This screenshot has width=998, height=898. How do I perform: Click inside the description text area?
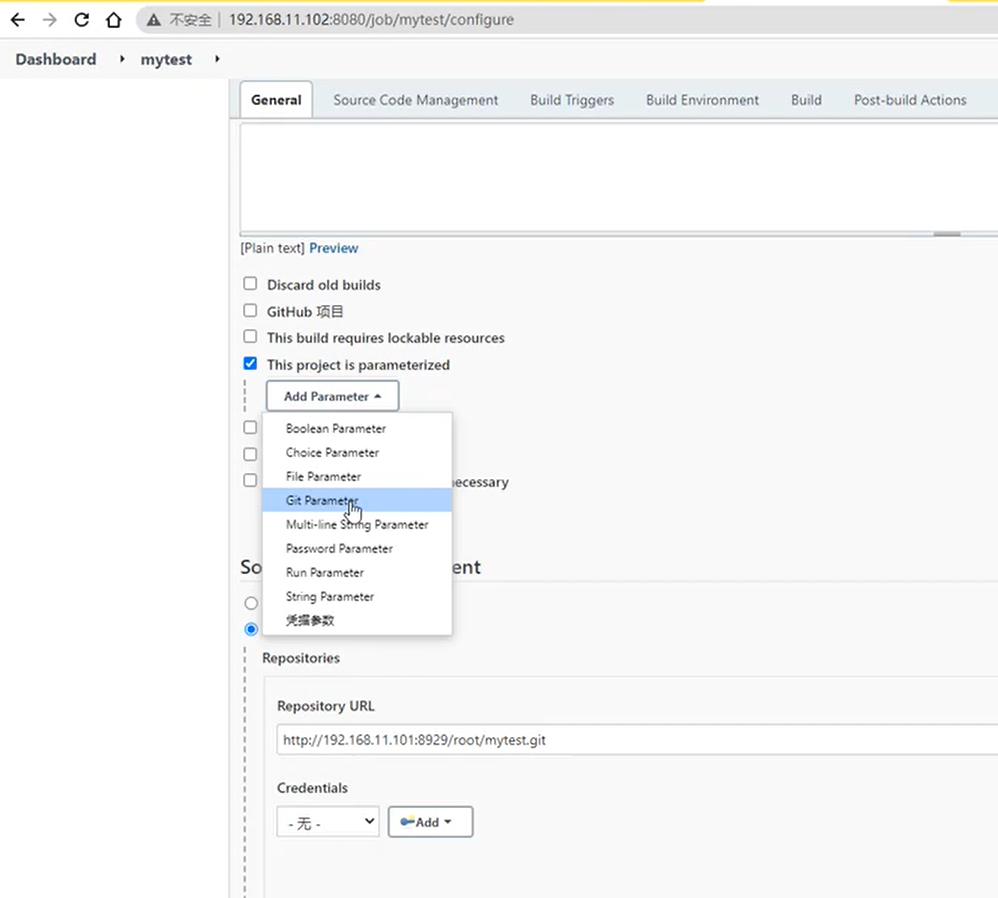coord(619,176)
